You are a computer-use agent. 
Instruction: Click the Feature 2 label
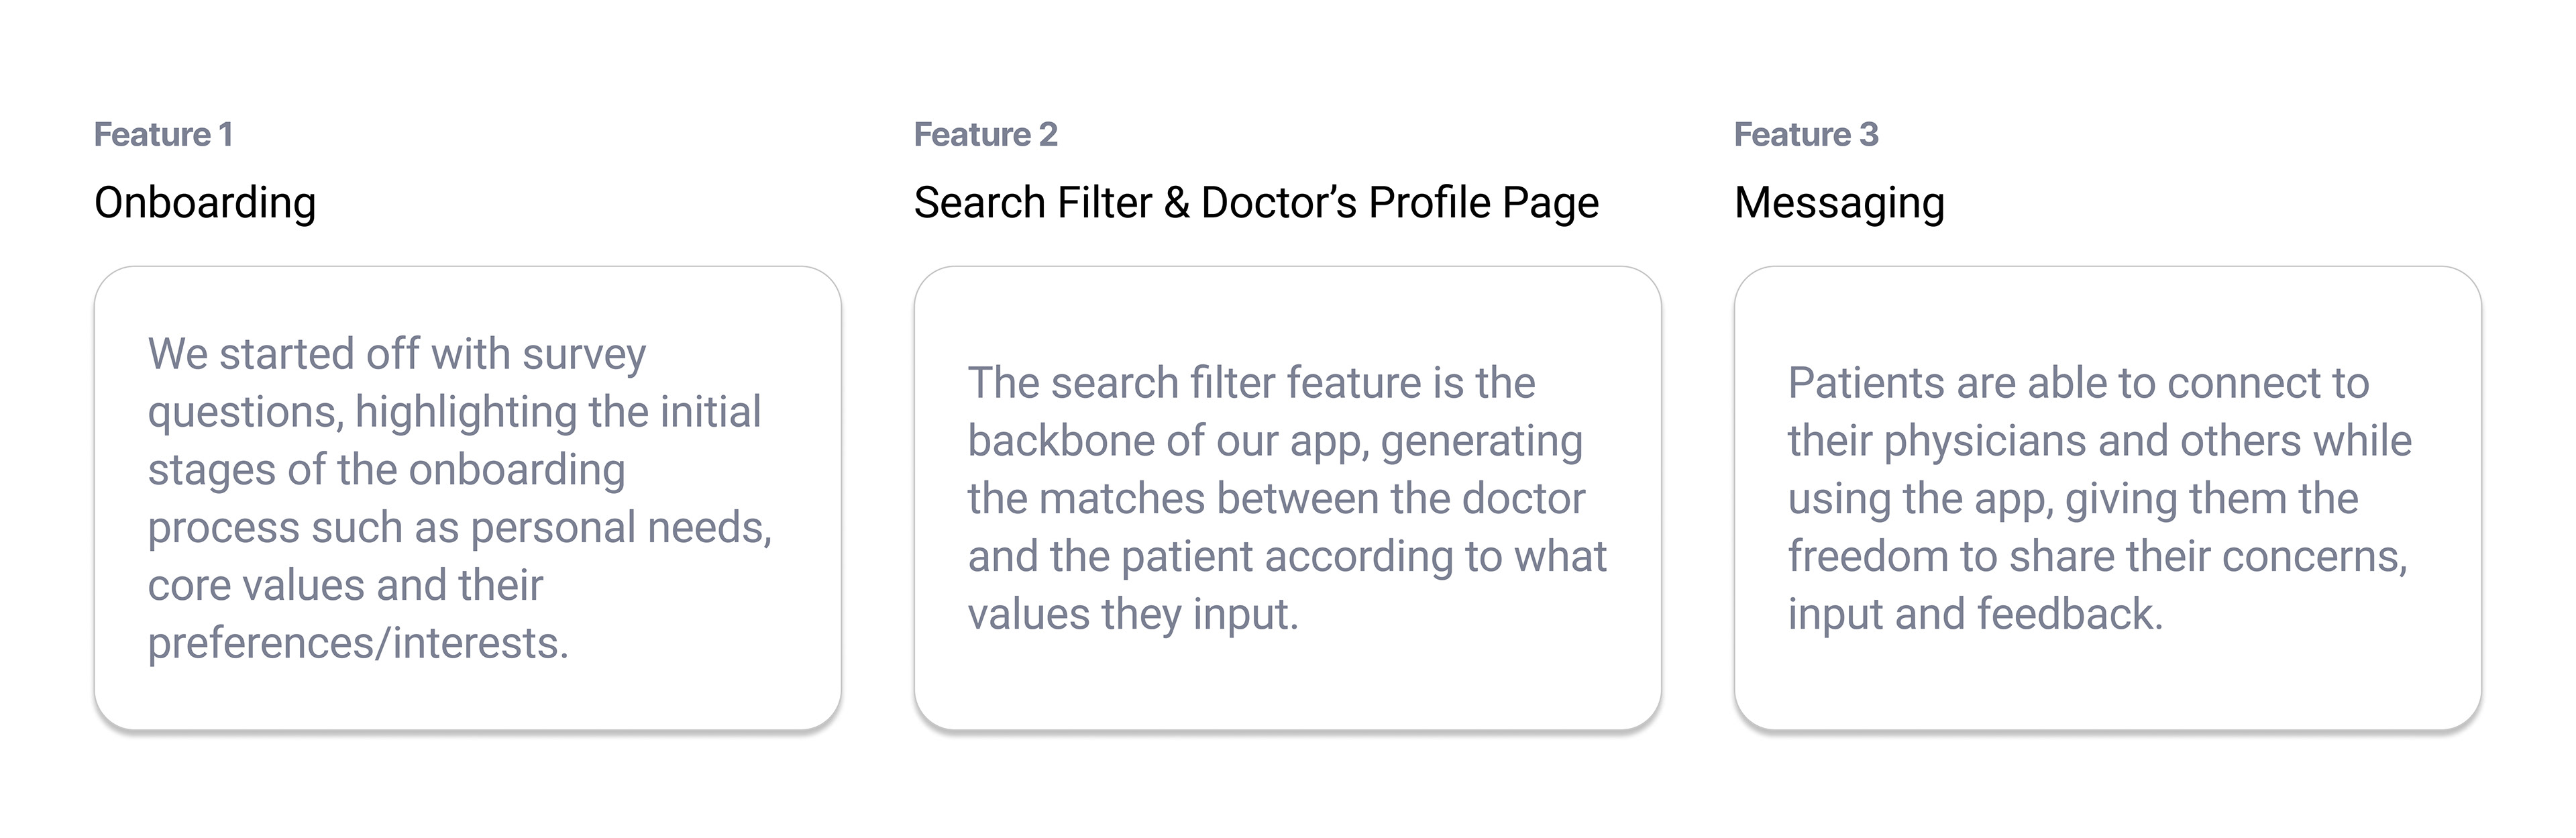(x=985, y=134)
